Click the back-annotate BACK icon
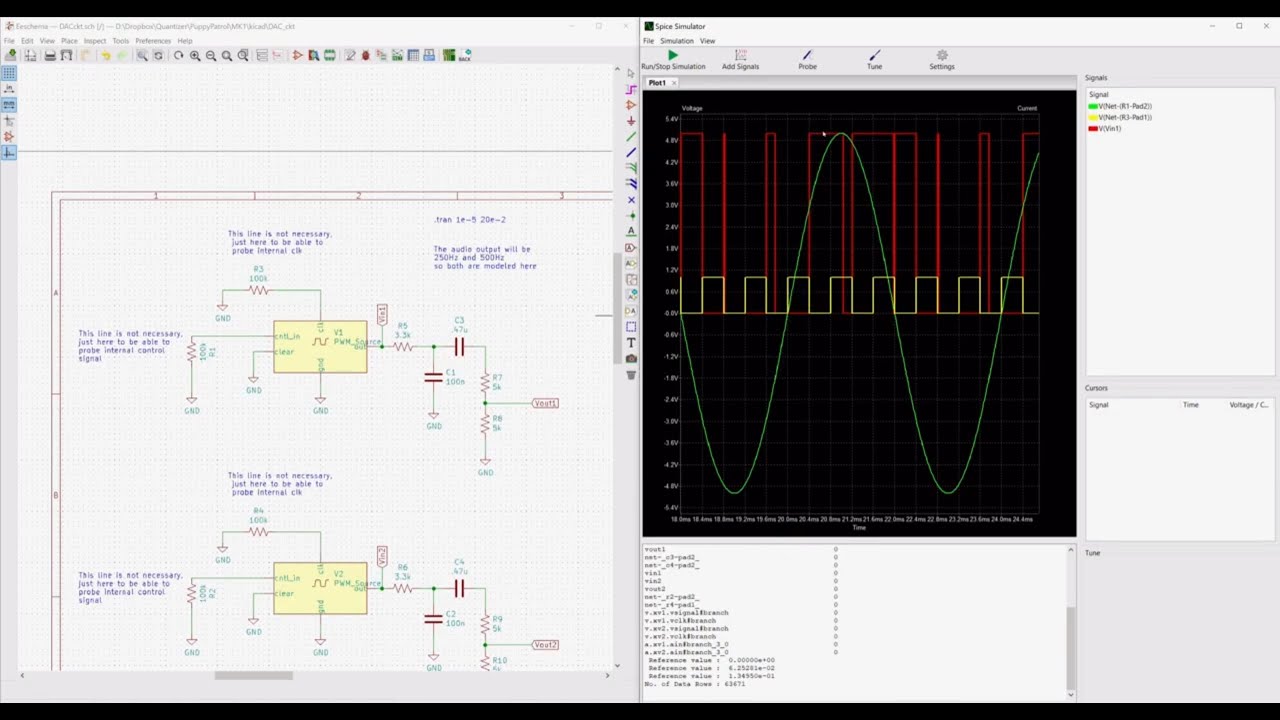 (x=465, y=55)
